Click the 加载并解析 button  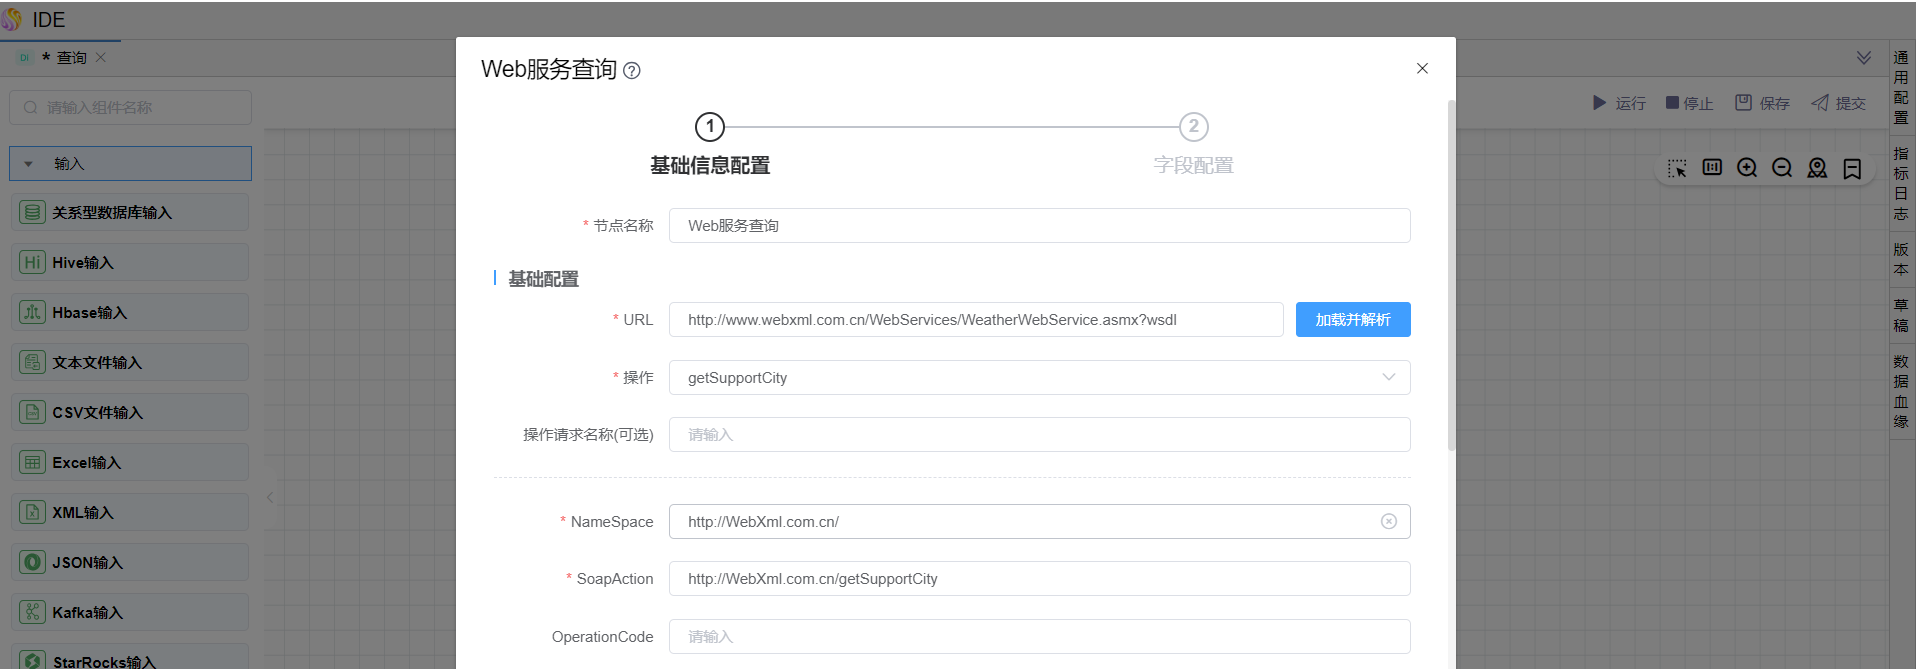(1352, 320)
